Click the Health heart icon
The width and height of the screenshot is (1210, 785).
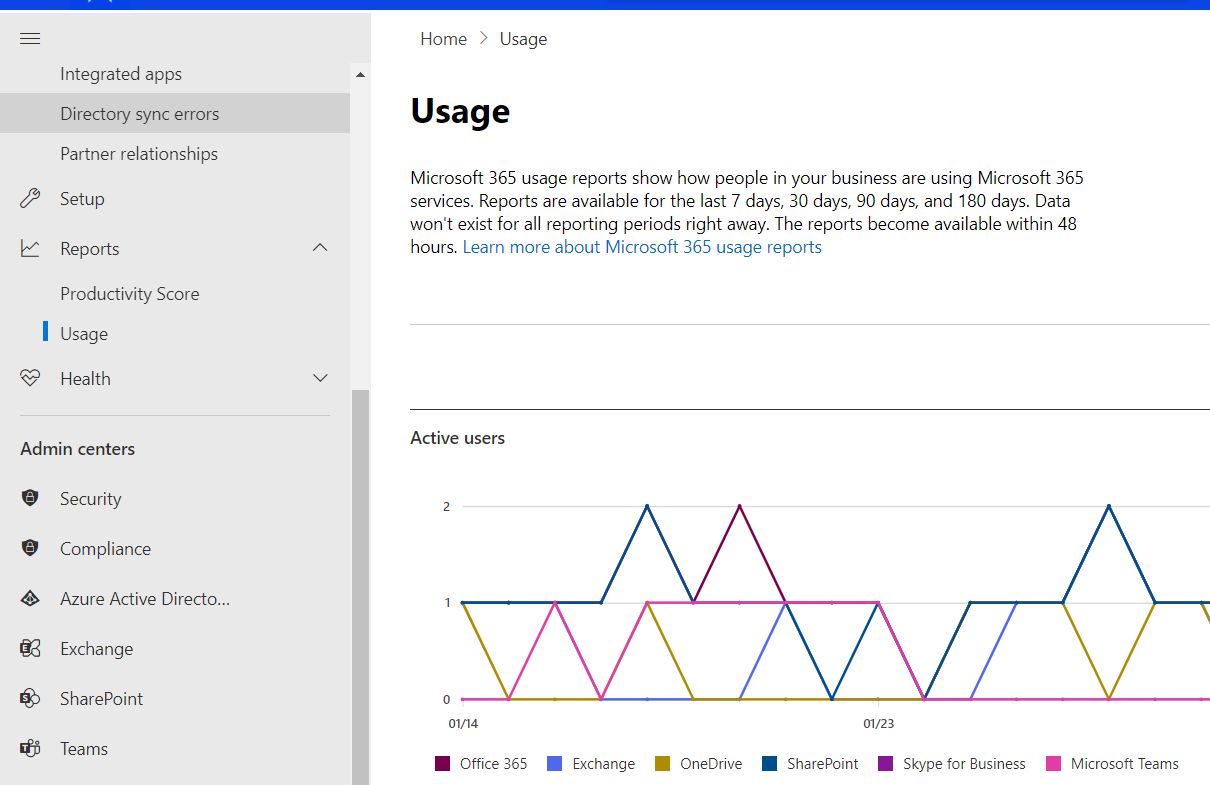click(30, 379)
